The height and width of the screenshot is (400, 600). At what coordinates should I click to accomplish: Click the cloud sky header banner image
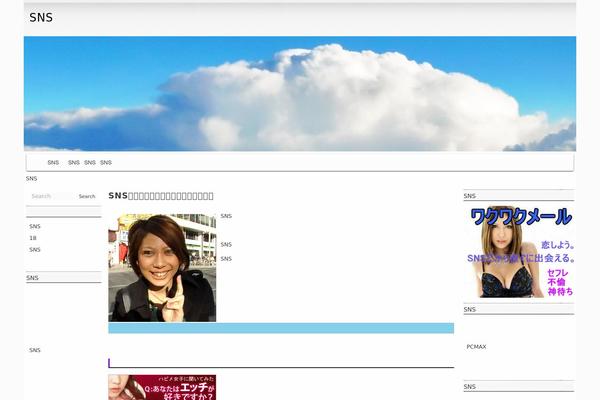pyautogui.click(x=300, y=94)
